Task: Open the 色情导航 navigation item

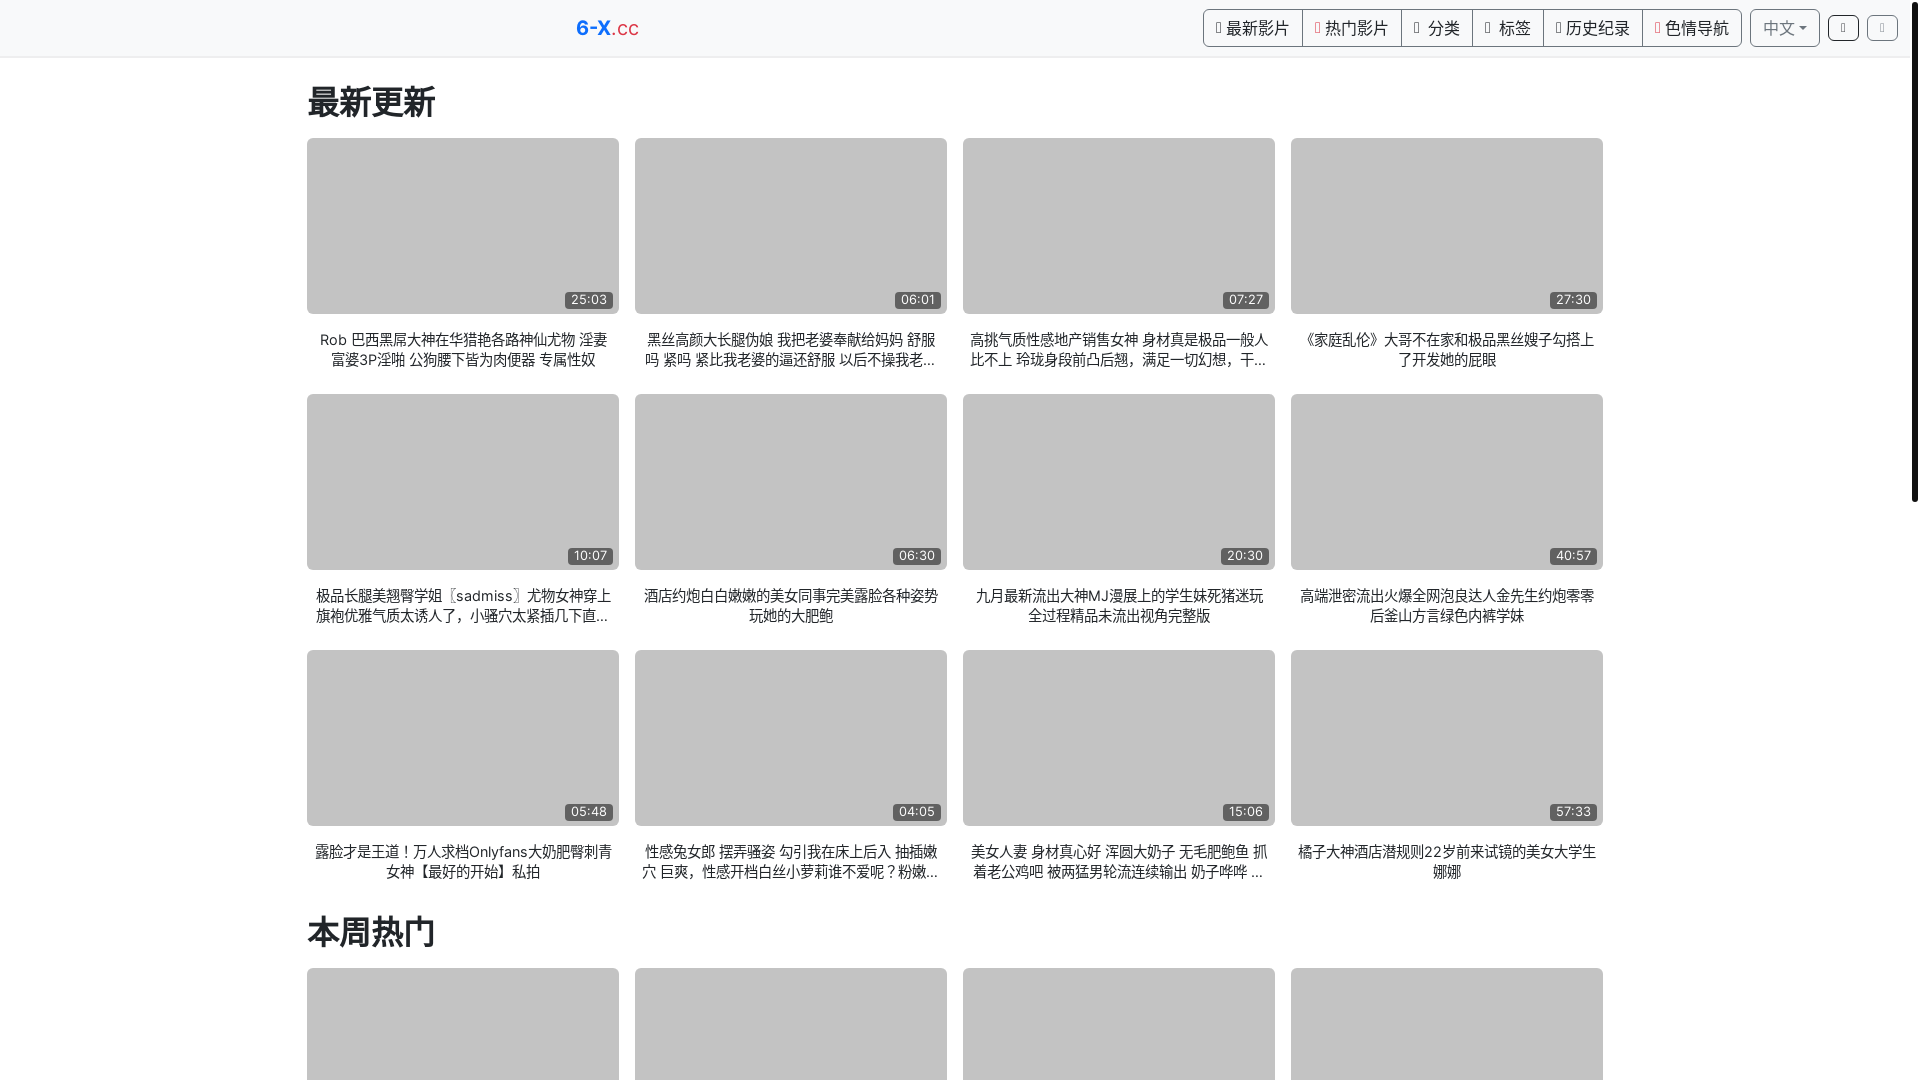Action: [1691, 28]
